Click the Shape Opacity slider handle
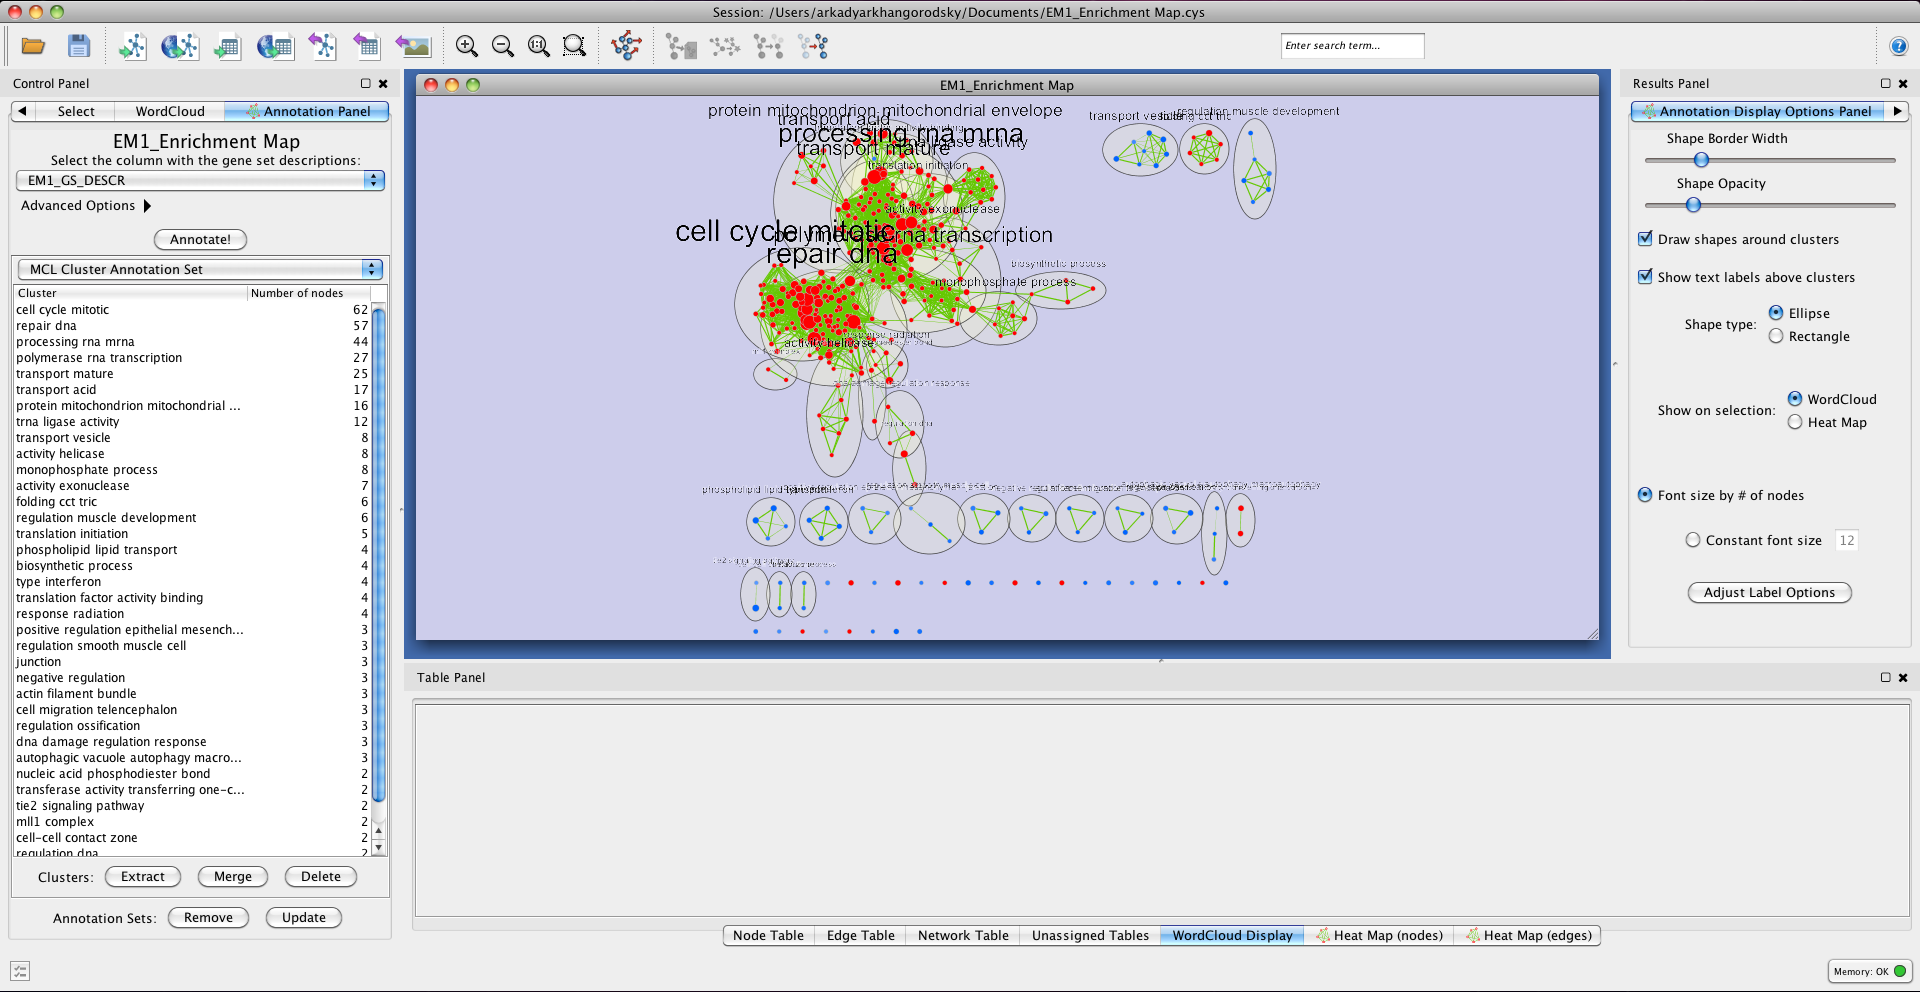The height and width of the screenshot is (992, 1920). click(x=1693, y=205)
